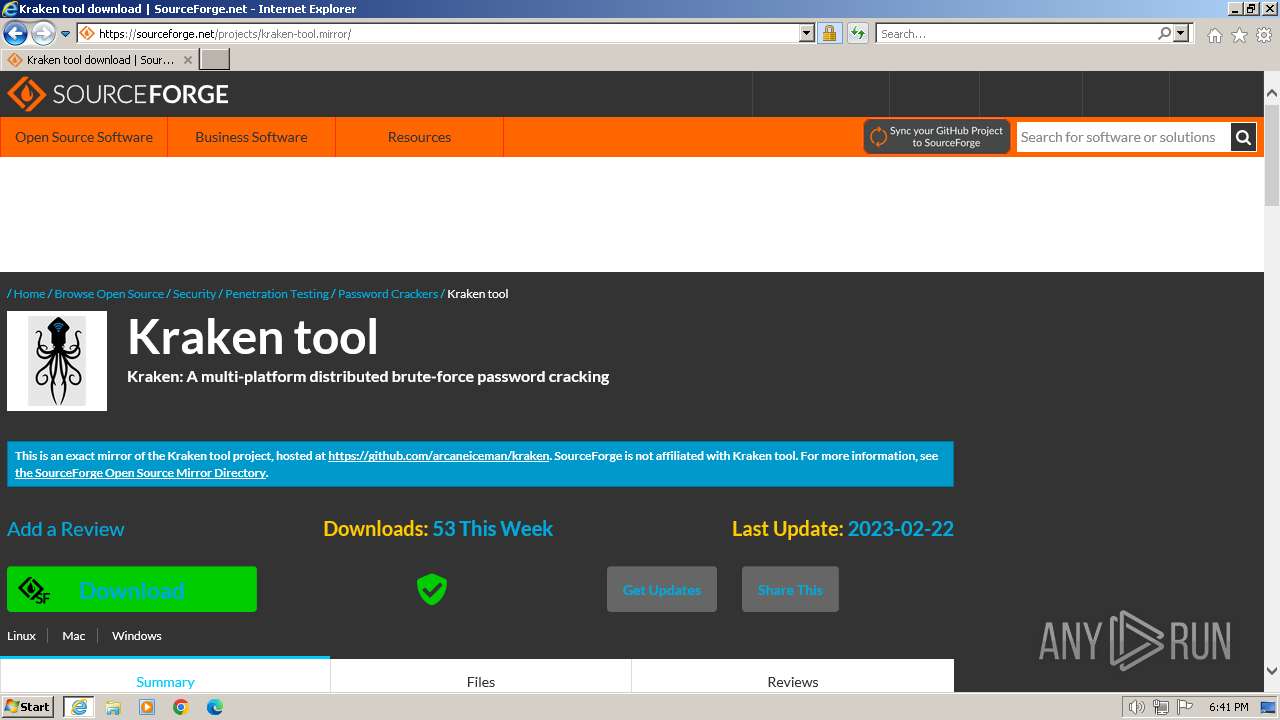
Task: Switch to the Files tab
Action: click(481, 677)
